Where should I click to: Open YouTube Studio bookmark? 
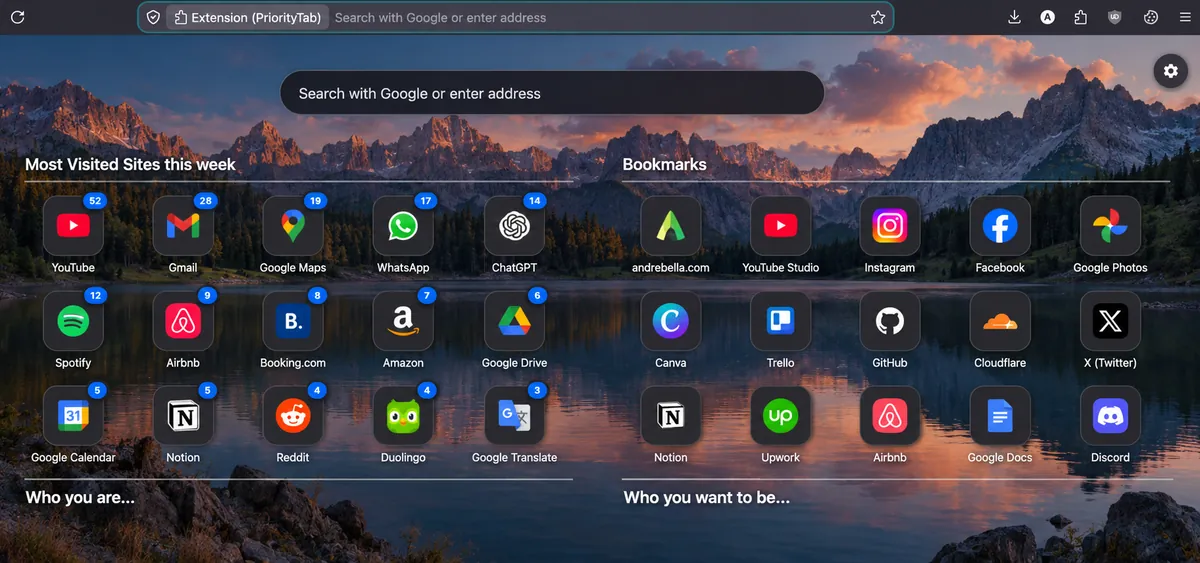click(x=780, y=226)
